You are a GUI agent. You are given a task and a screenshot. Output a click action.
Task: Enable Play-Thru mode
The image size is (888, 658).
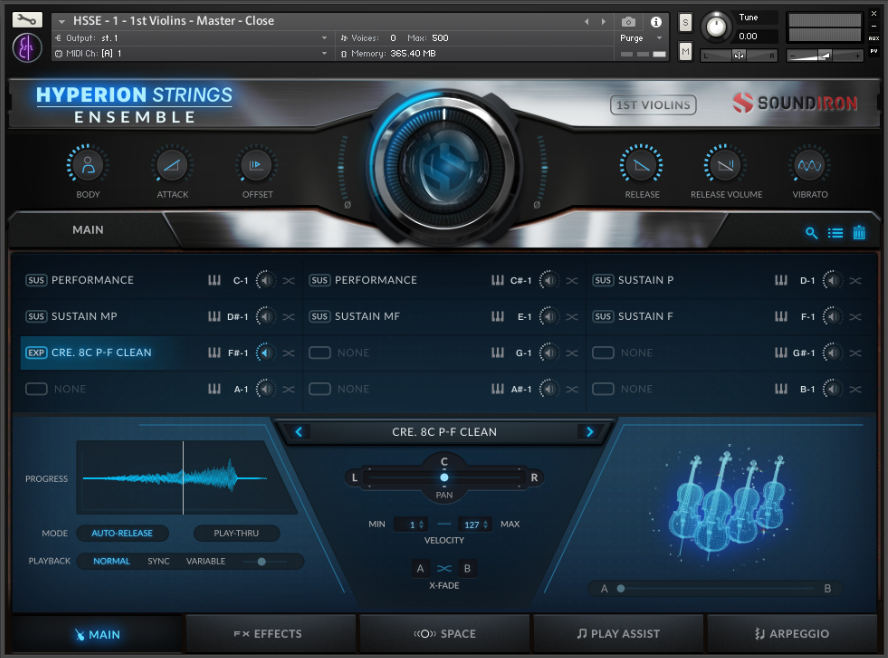tap(237, 534)
